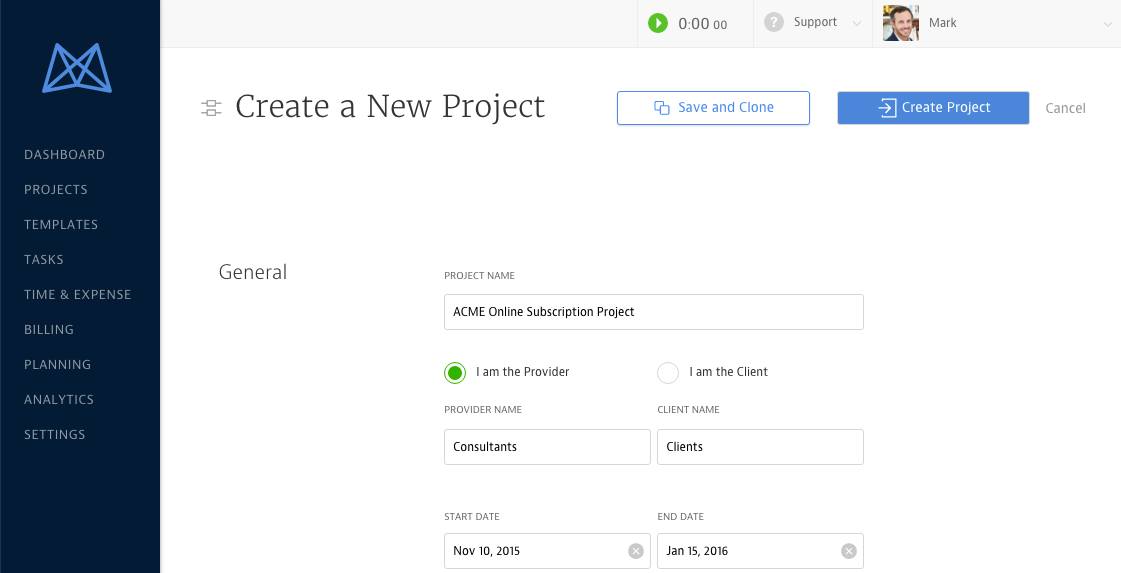Click Mark's profile avatar photo
The height and width of the screenshot is (573, 1121).
pyautogui.click(x=900, y=23)
